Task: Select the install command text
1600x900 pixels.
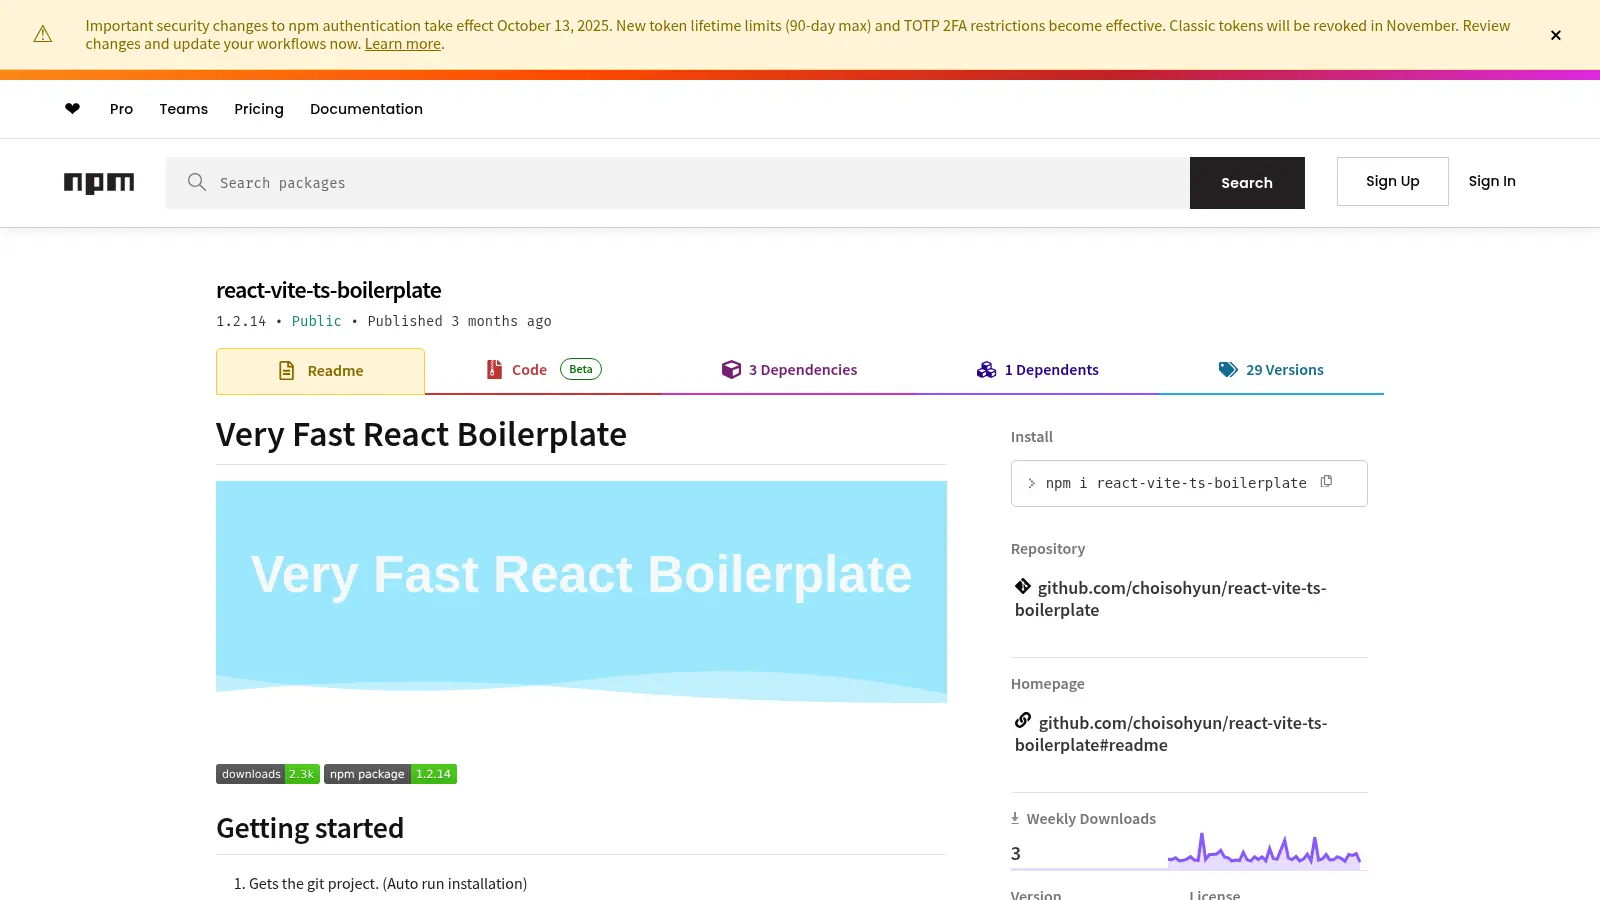Action: click(1176, 483)
